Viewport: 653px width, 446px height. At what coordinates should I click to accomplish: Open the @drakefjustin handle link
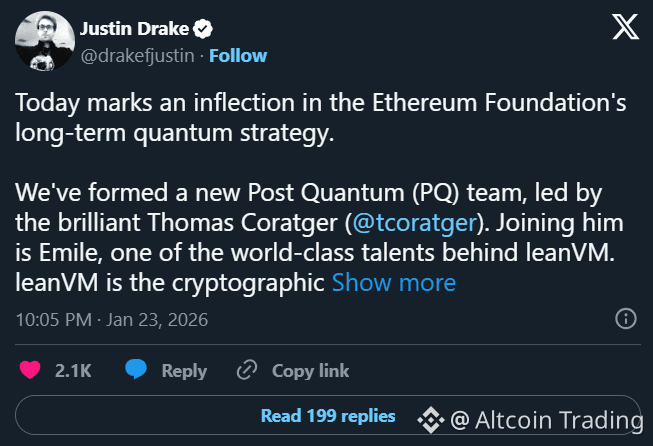(x=133, y=55)
